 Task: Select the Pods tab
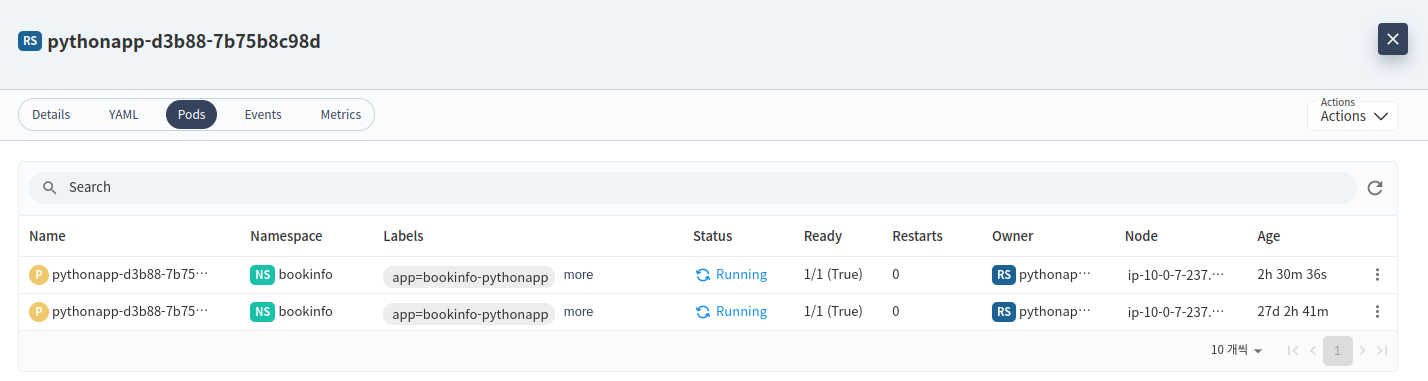click(192, 115)
